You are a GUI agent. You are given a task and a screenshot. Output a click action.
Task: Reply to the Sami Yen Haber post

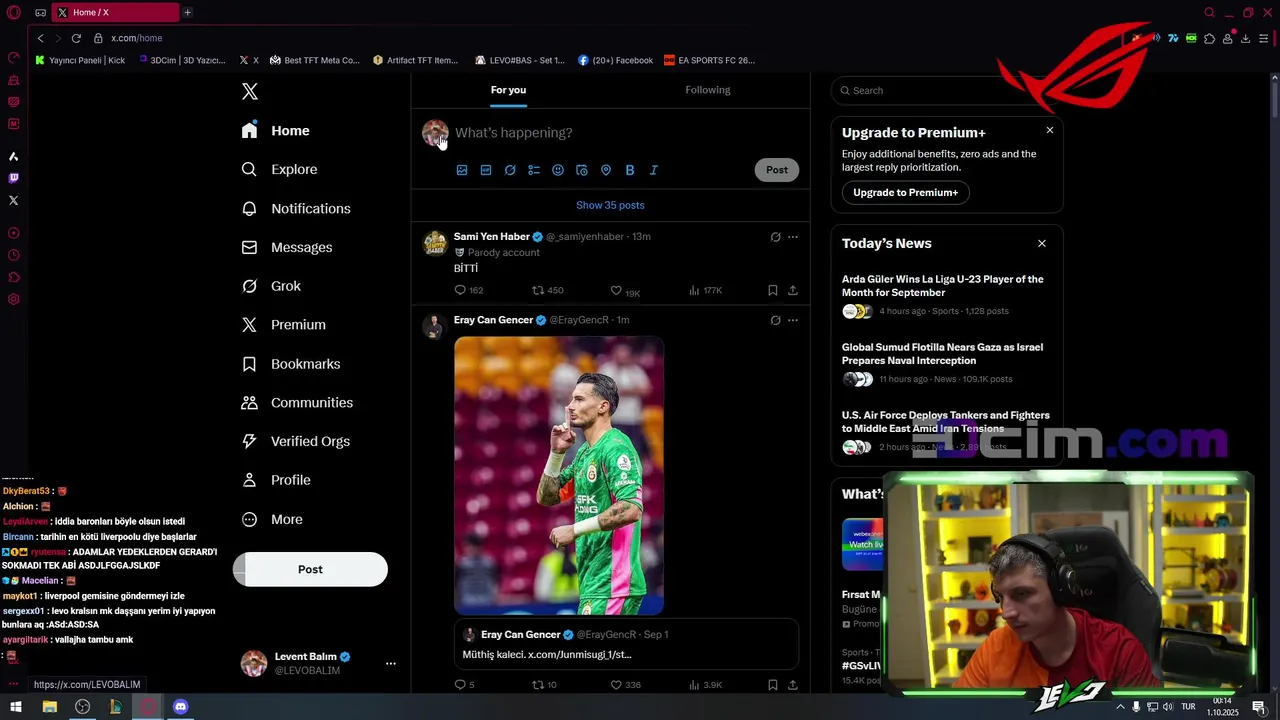coord(469,290)
